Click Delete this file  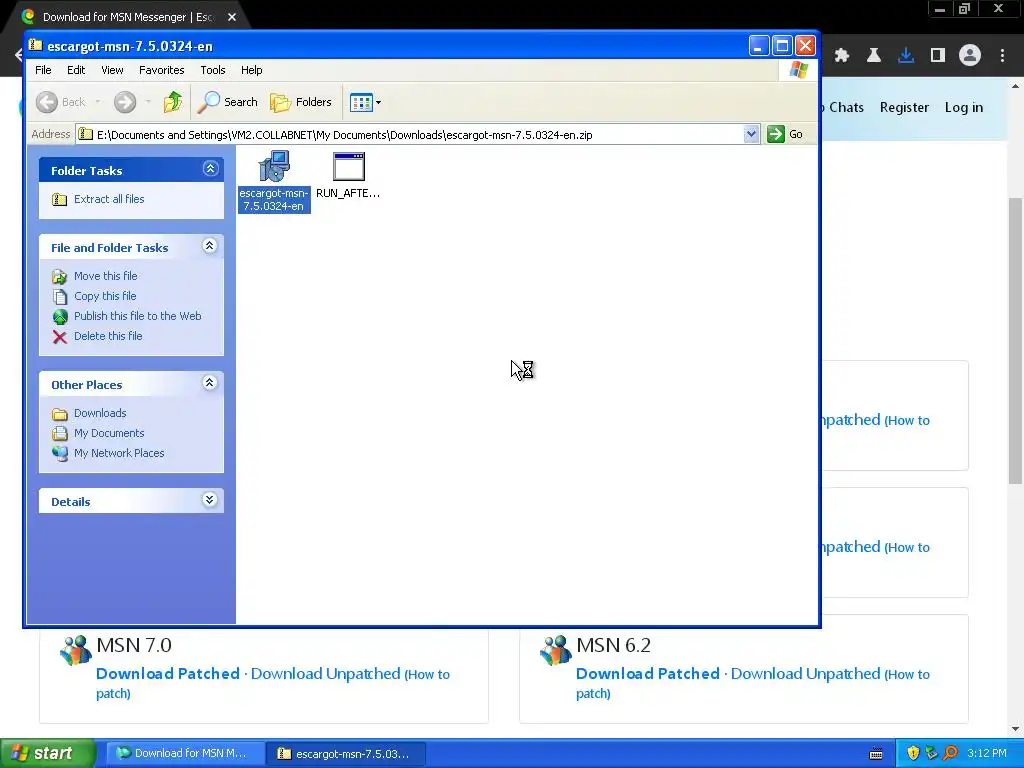[x=108, y=336]
